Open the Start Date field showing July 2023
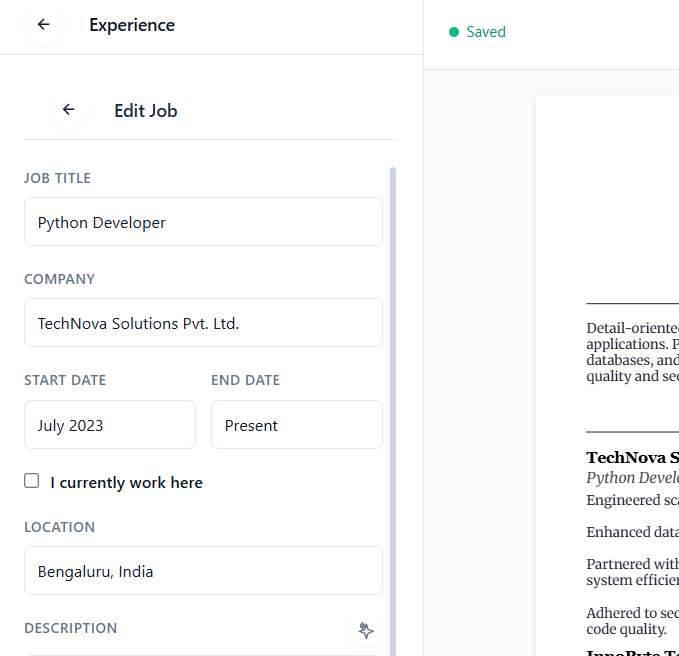 pos(110,425)
